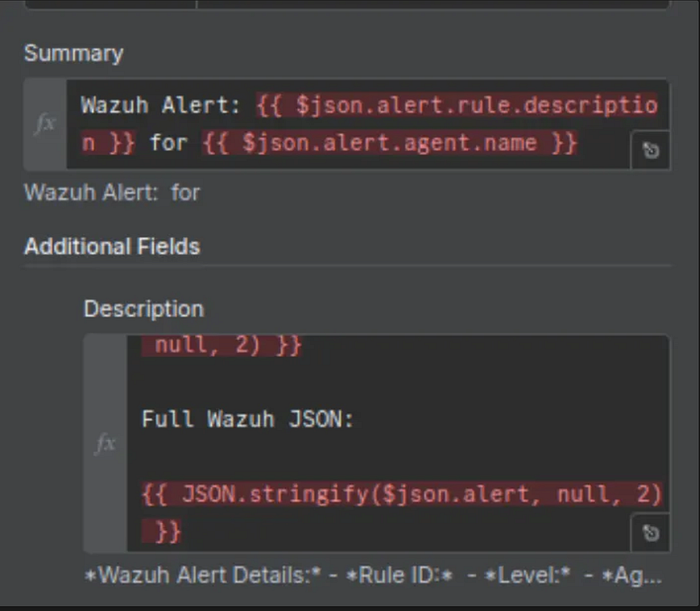Viewport: 700px width, 611px height.
Task: Click the fx icon beside Summary field
Action: pos(45,124)
